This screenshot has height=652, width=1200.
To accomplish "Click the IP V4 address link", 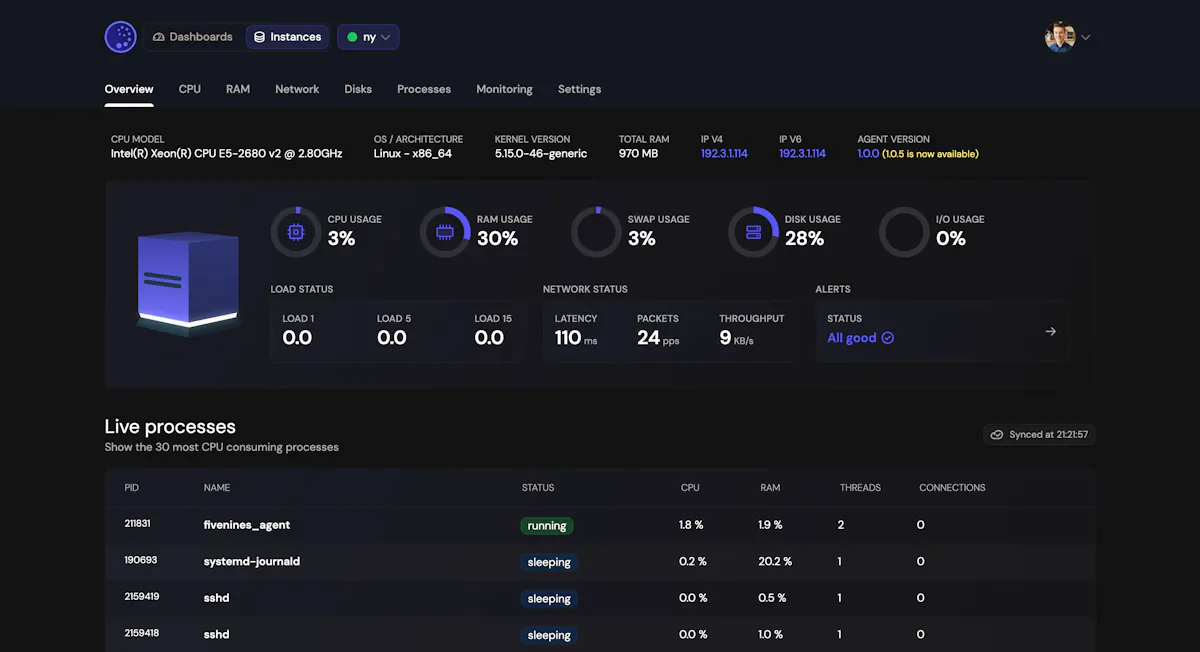I will 724,154.
